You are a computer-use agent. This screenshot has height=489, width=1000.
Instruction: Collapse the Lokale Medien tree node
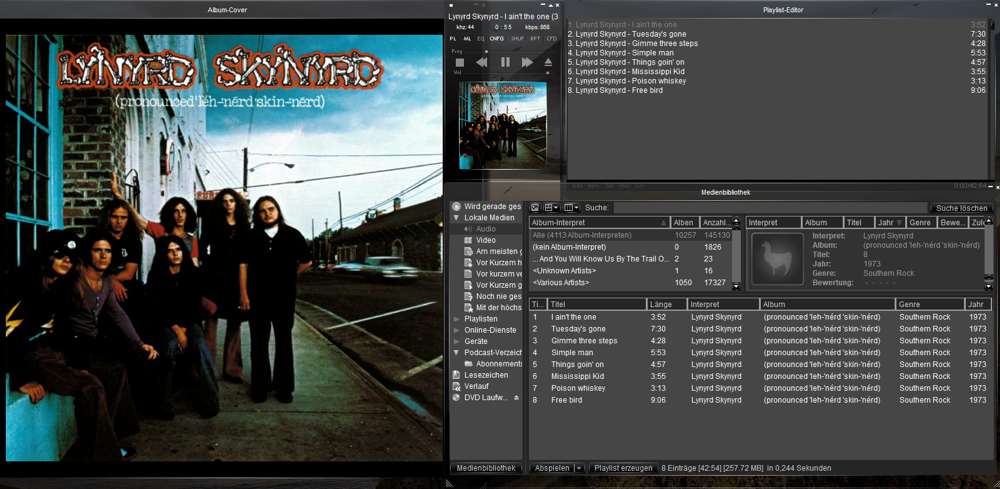pyautogui.click(x=457, y=218)
